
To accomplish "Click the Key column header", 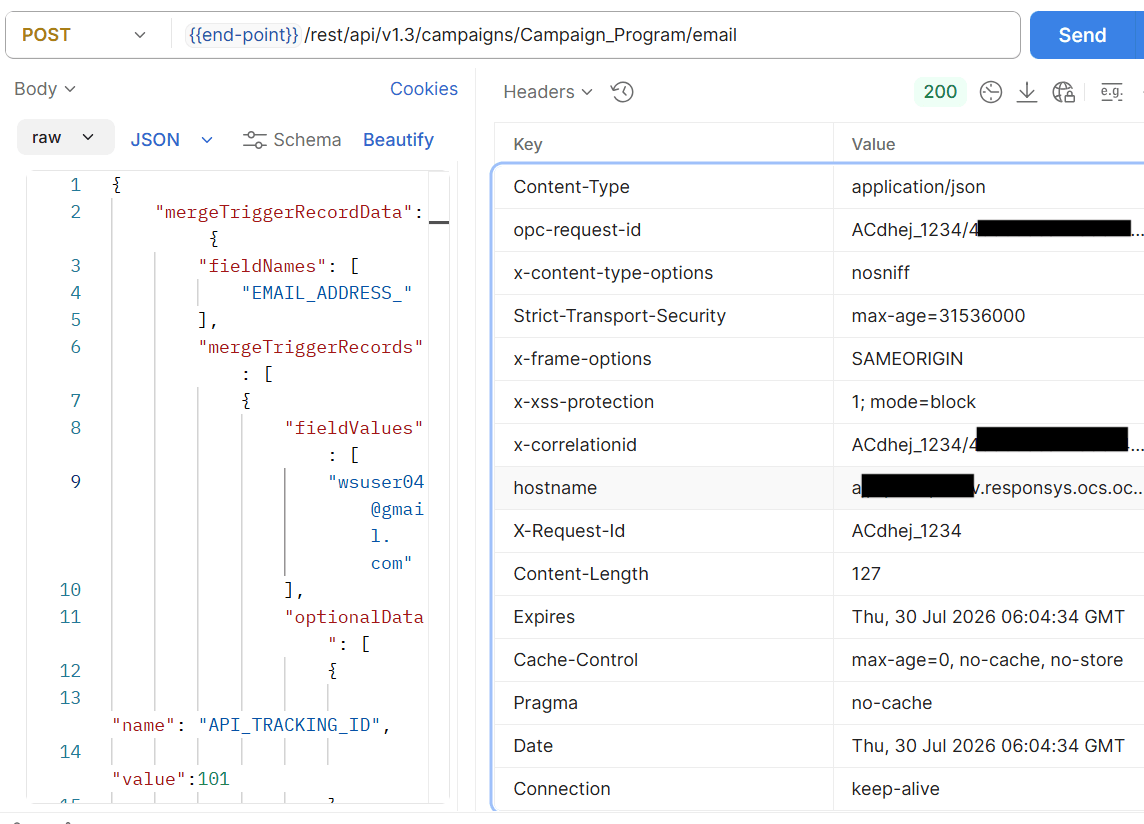I will pos(527,145).
